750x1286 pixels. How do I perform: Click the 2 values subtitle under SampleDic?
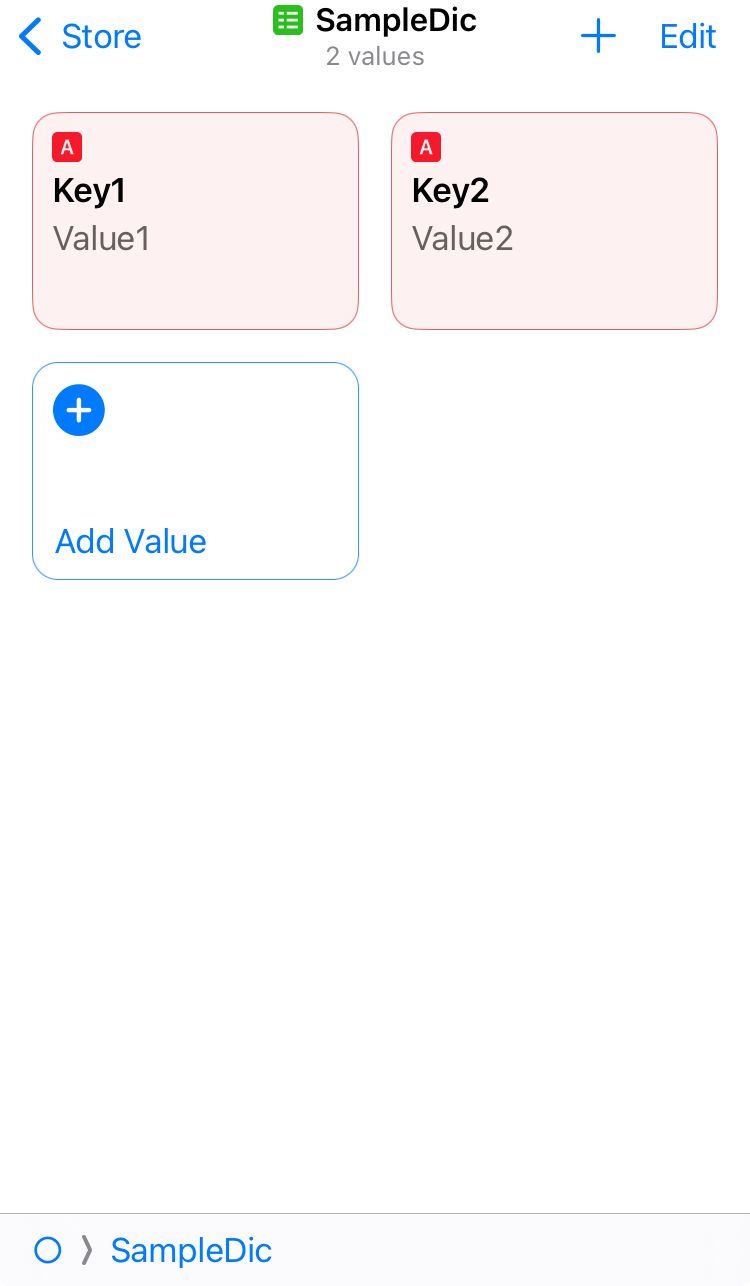coord(375,57)
